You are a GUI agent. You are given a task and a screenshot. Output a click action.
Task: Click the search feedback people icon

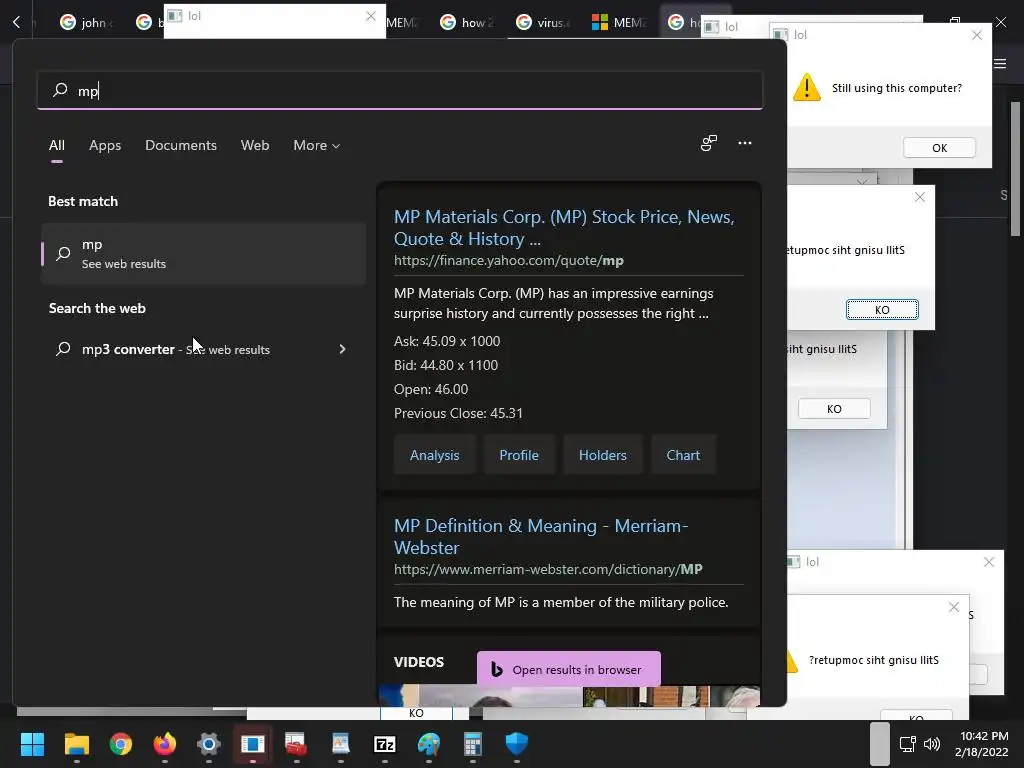pyautogui.click(x=709, y=143)
